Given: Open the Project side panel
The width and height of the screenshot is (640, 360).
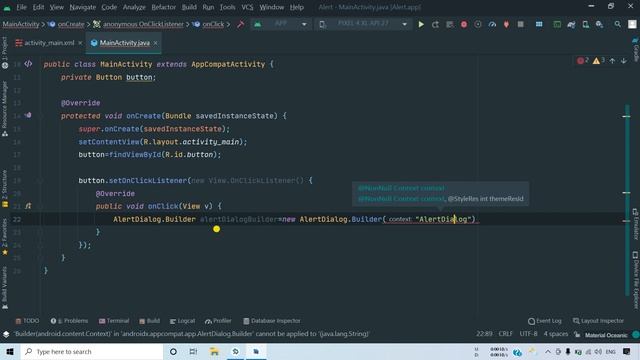Looking at the screenshot, I should (x=5, y=52).
